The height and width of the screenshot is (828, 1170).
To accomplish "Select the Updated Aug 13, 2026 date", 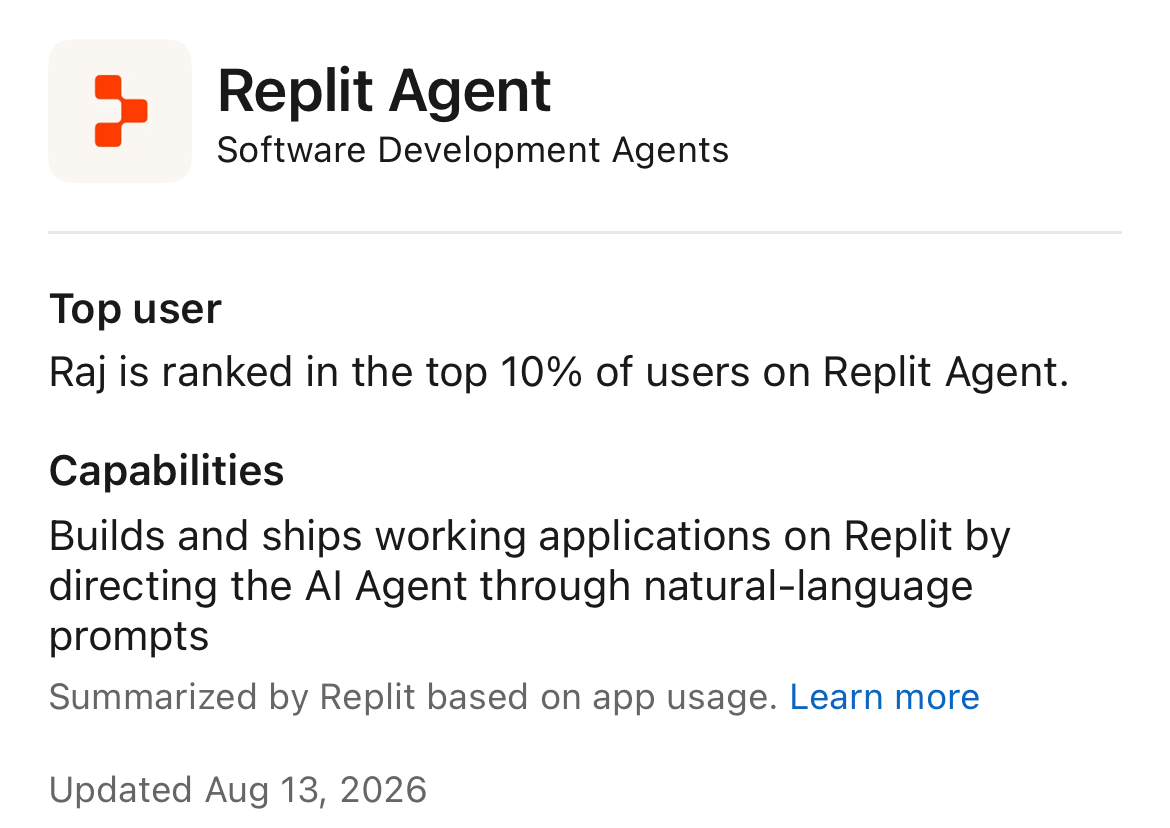I will click(238, 790).
